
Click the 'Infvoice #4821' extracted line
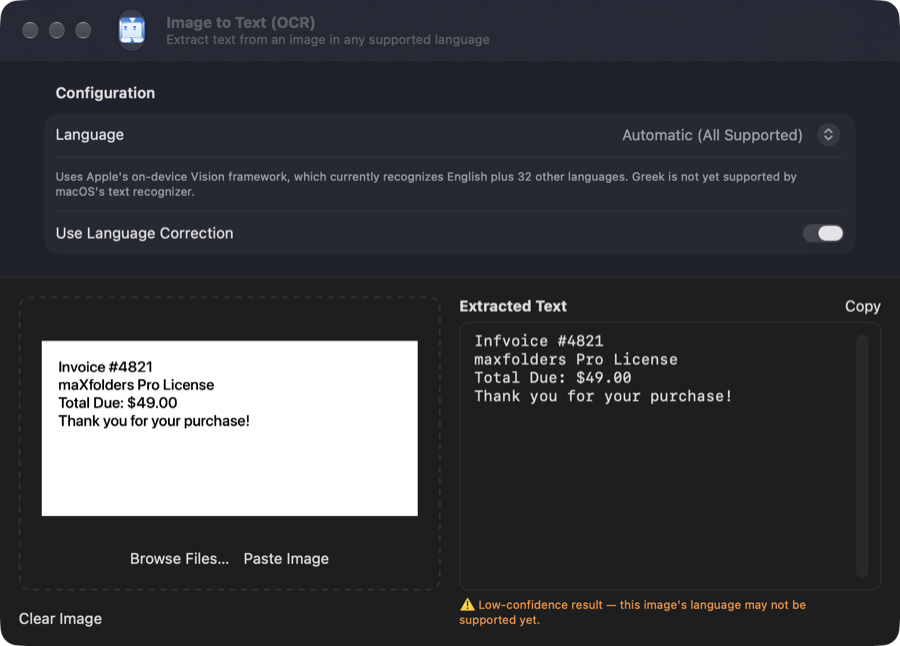(x=538, y=341)
